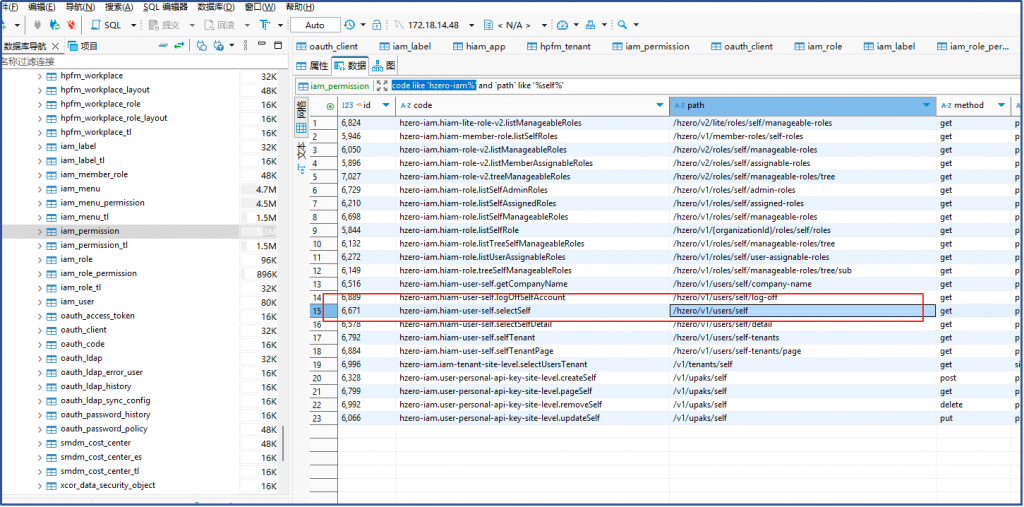Screen dimensions: 1024x507
Task: Expand the oauth_client table tree node
Action: (40, 330)
